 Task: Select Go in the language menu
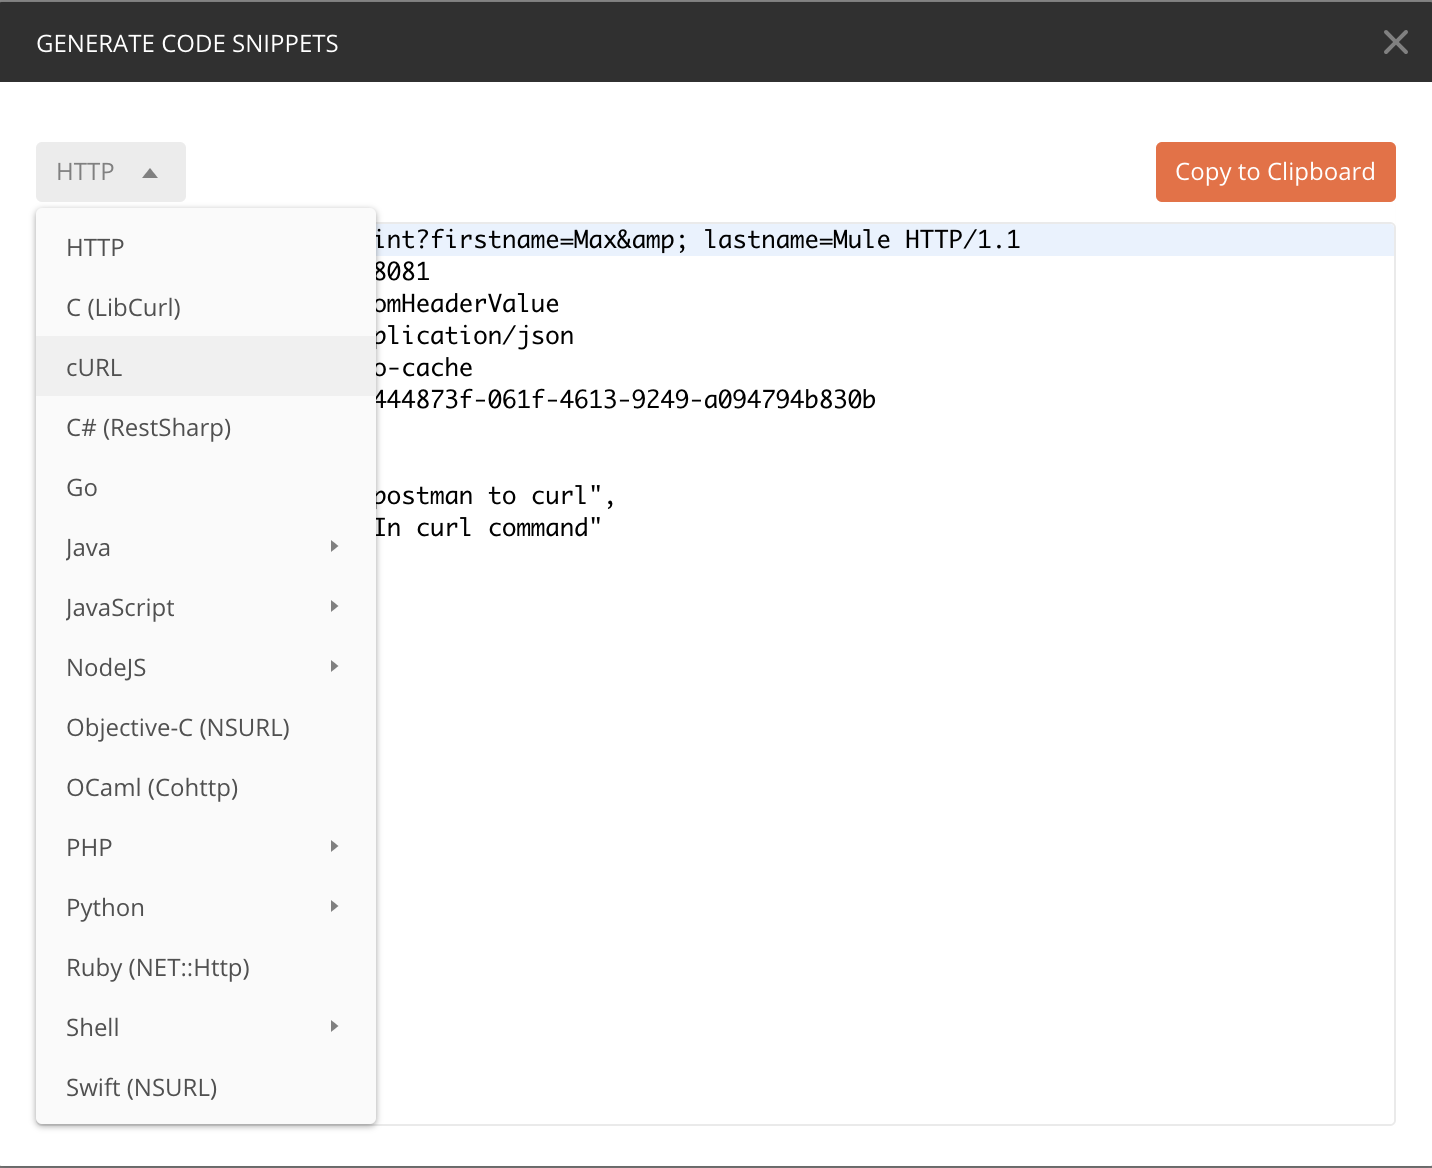82,488
